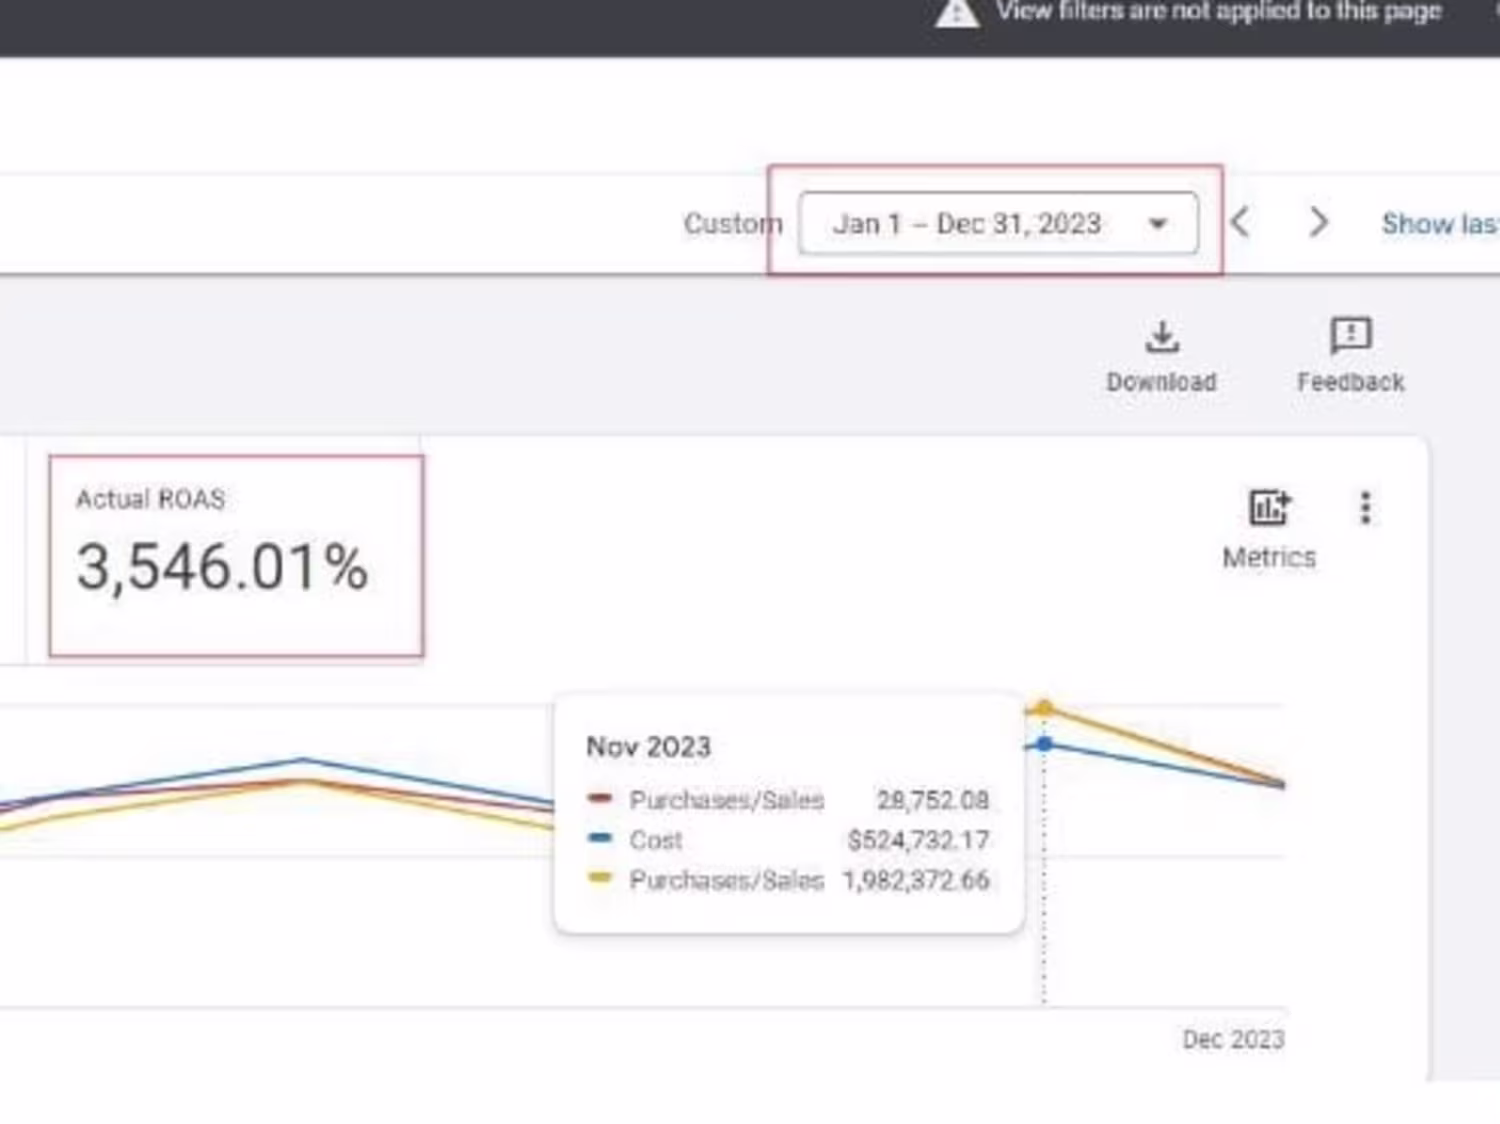Click the Show last link

(x=1440, y=224)
